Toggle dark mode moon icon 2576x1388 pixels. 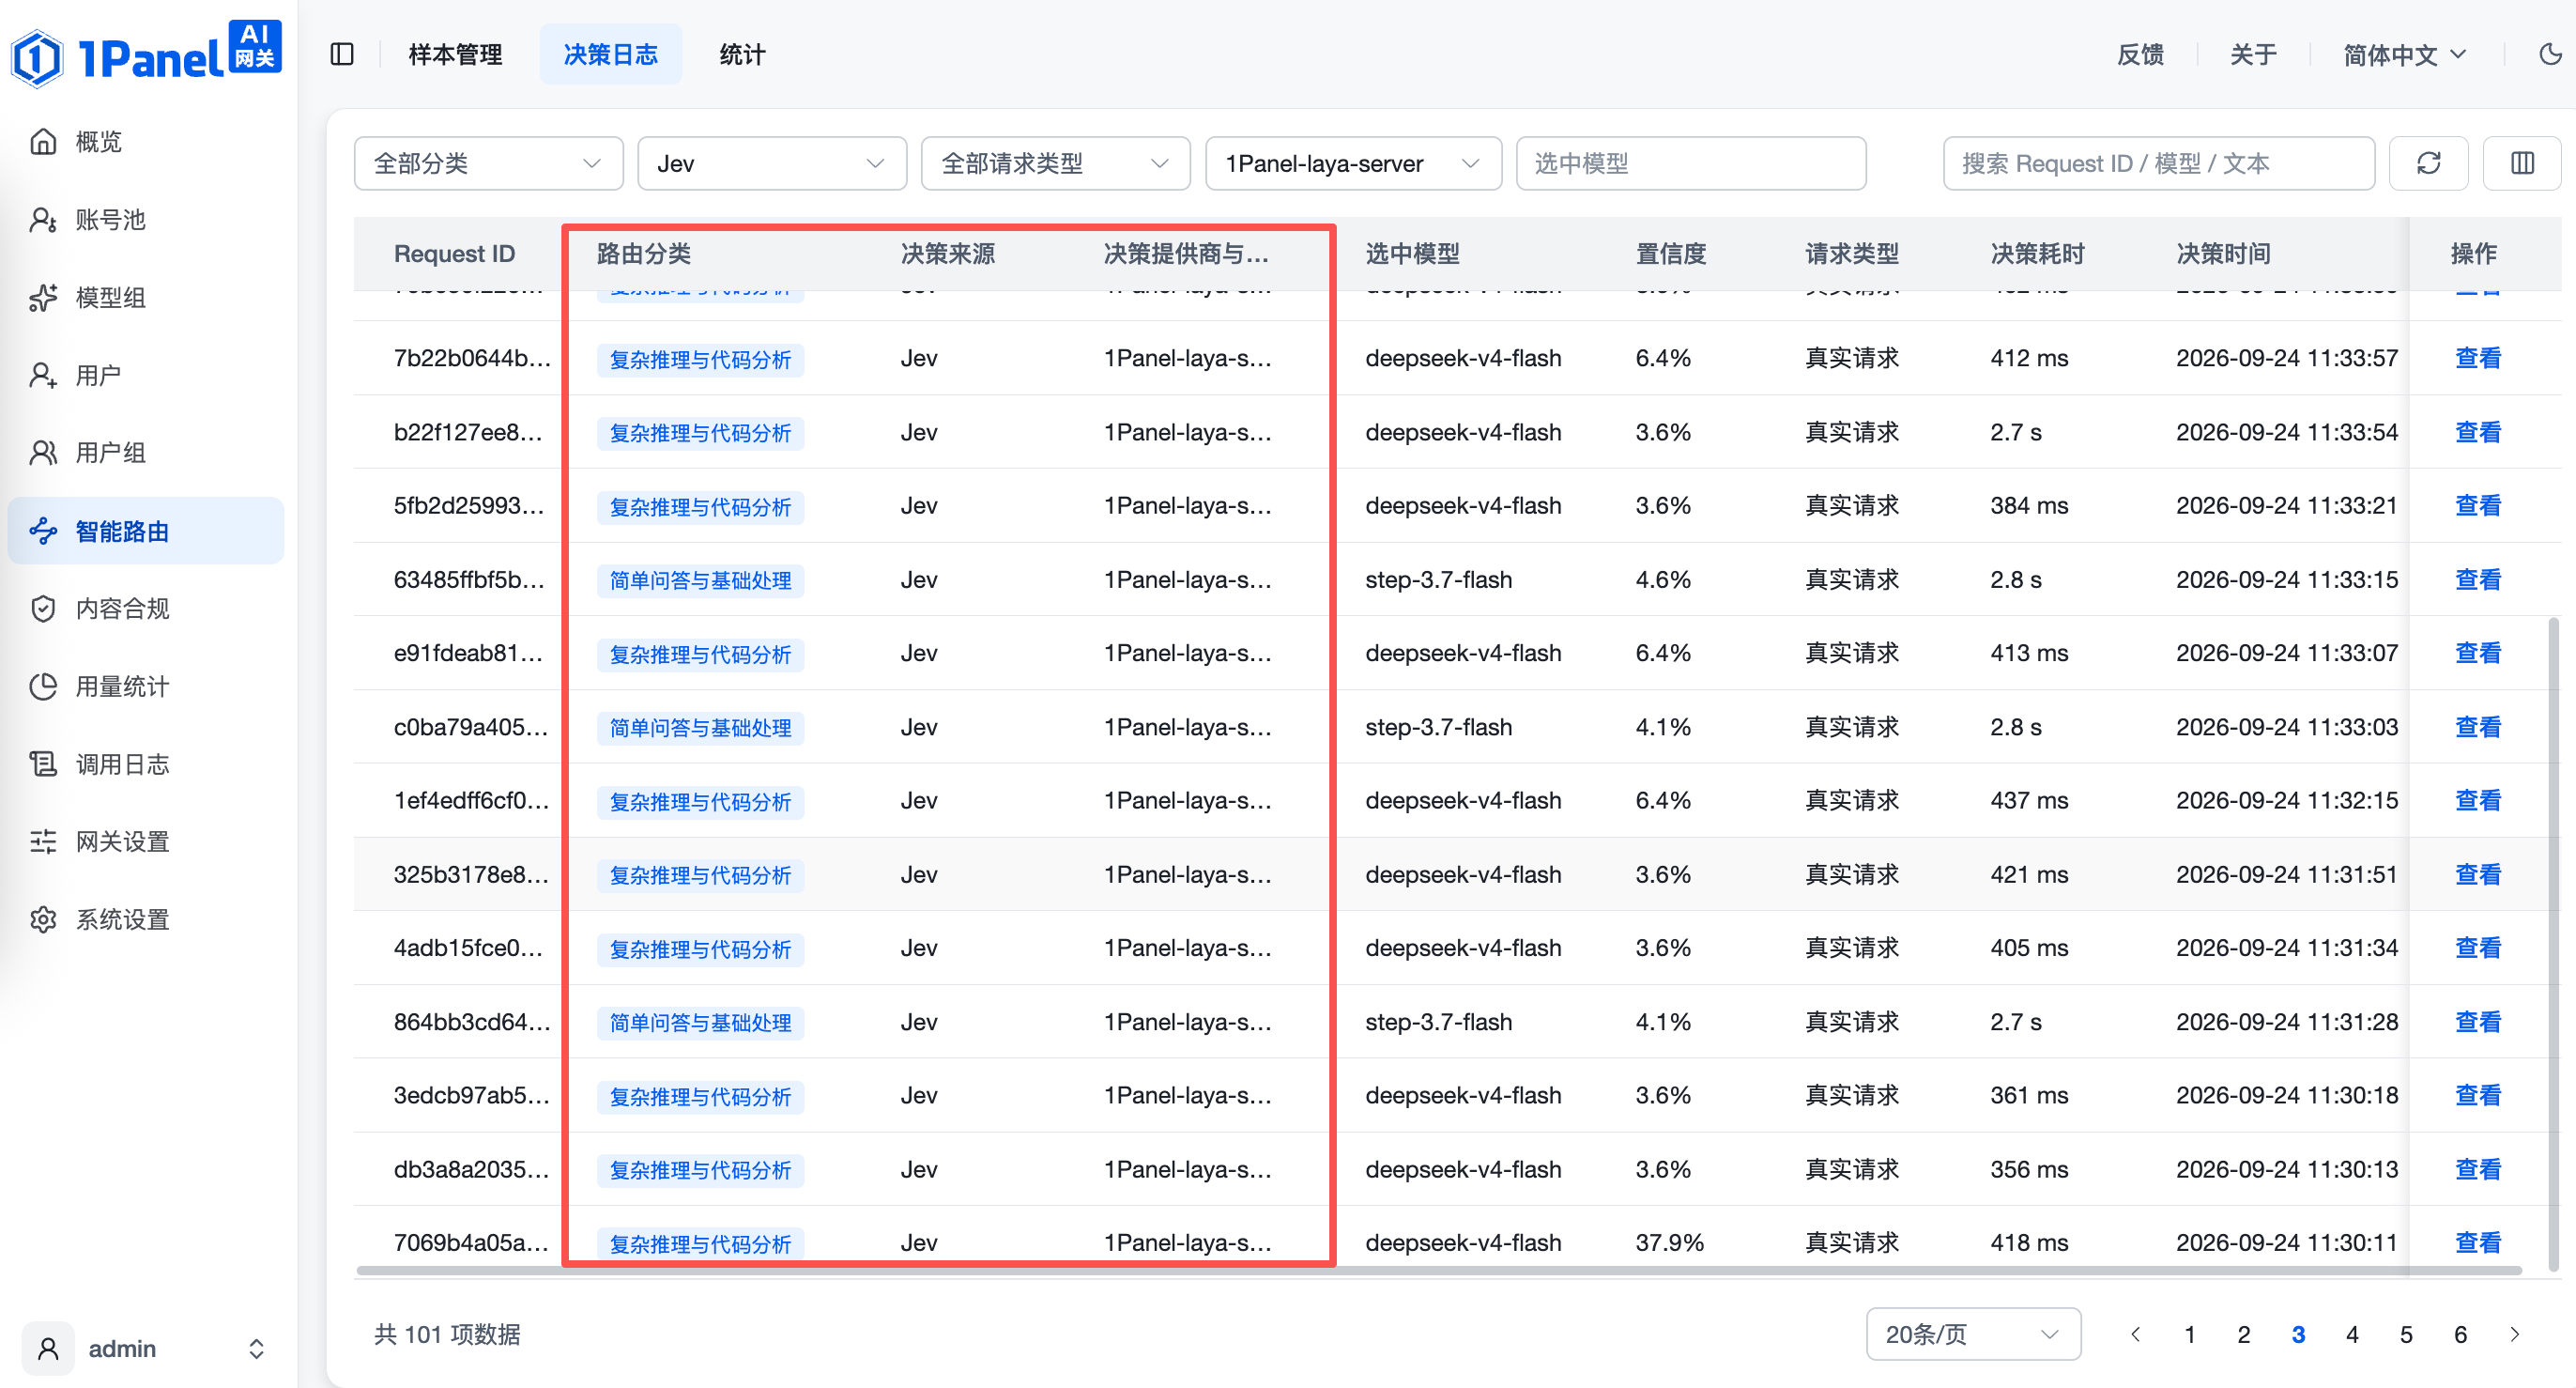coord(2551,54)
